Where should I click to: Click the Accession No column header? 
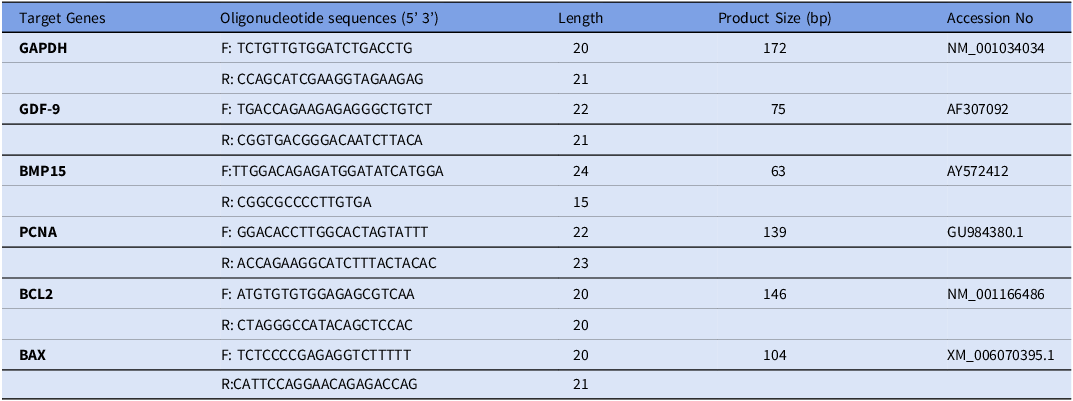991,19
